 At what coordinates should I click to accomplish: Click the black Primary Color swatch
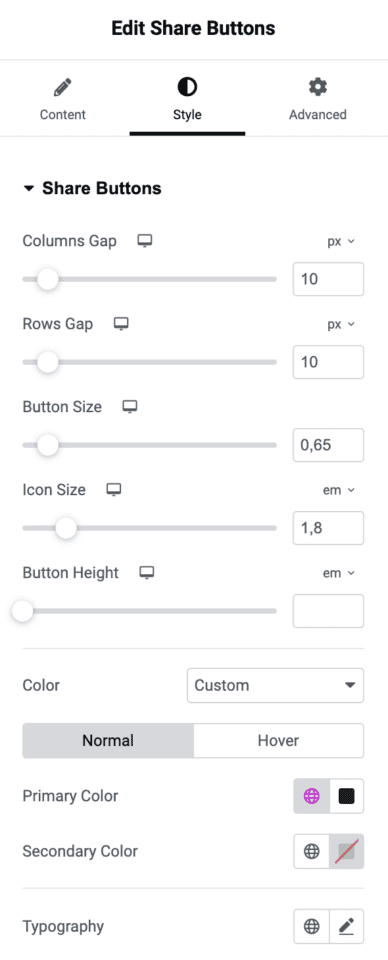[347, 796]
